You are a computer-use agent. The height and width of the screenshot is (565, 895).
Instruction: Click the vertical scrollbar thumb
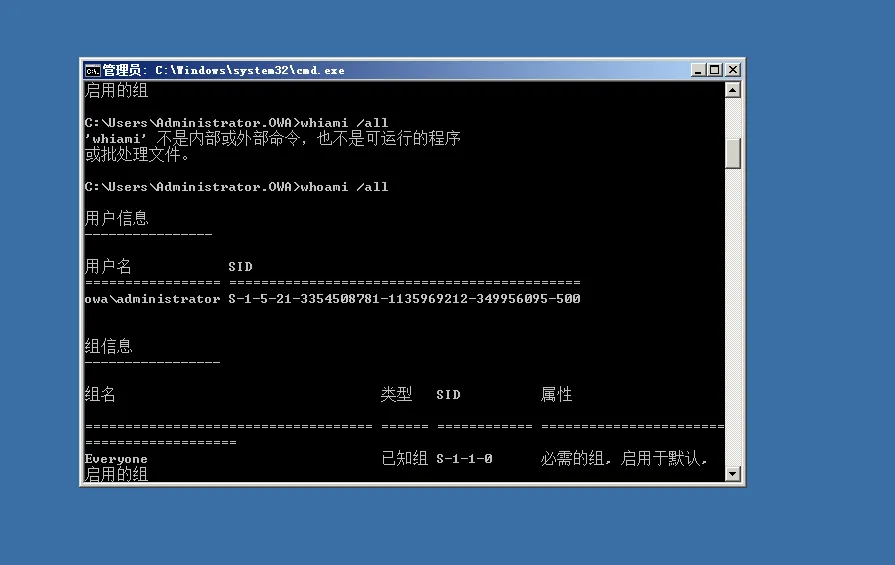tap(733, 152)
